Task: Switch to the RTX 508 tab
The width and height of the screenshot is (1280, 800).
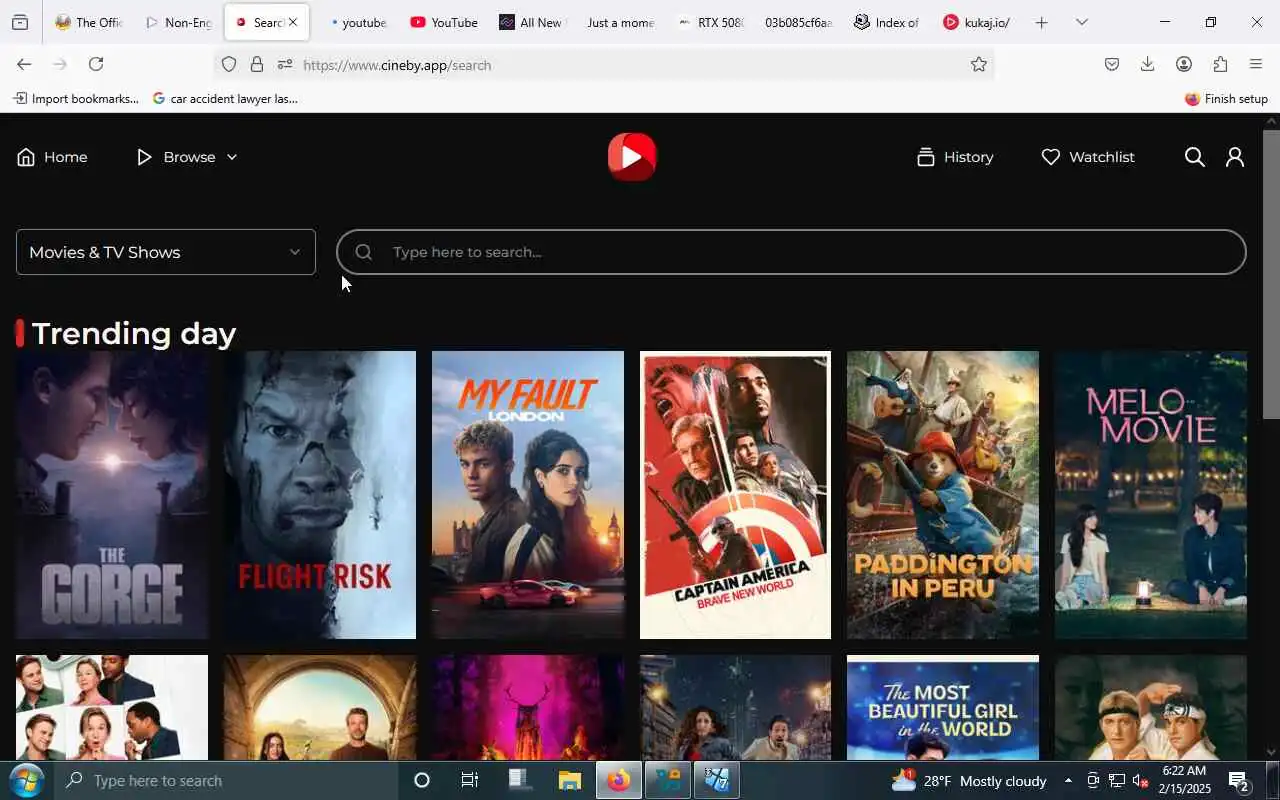Action: (710, 22)
